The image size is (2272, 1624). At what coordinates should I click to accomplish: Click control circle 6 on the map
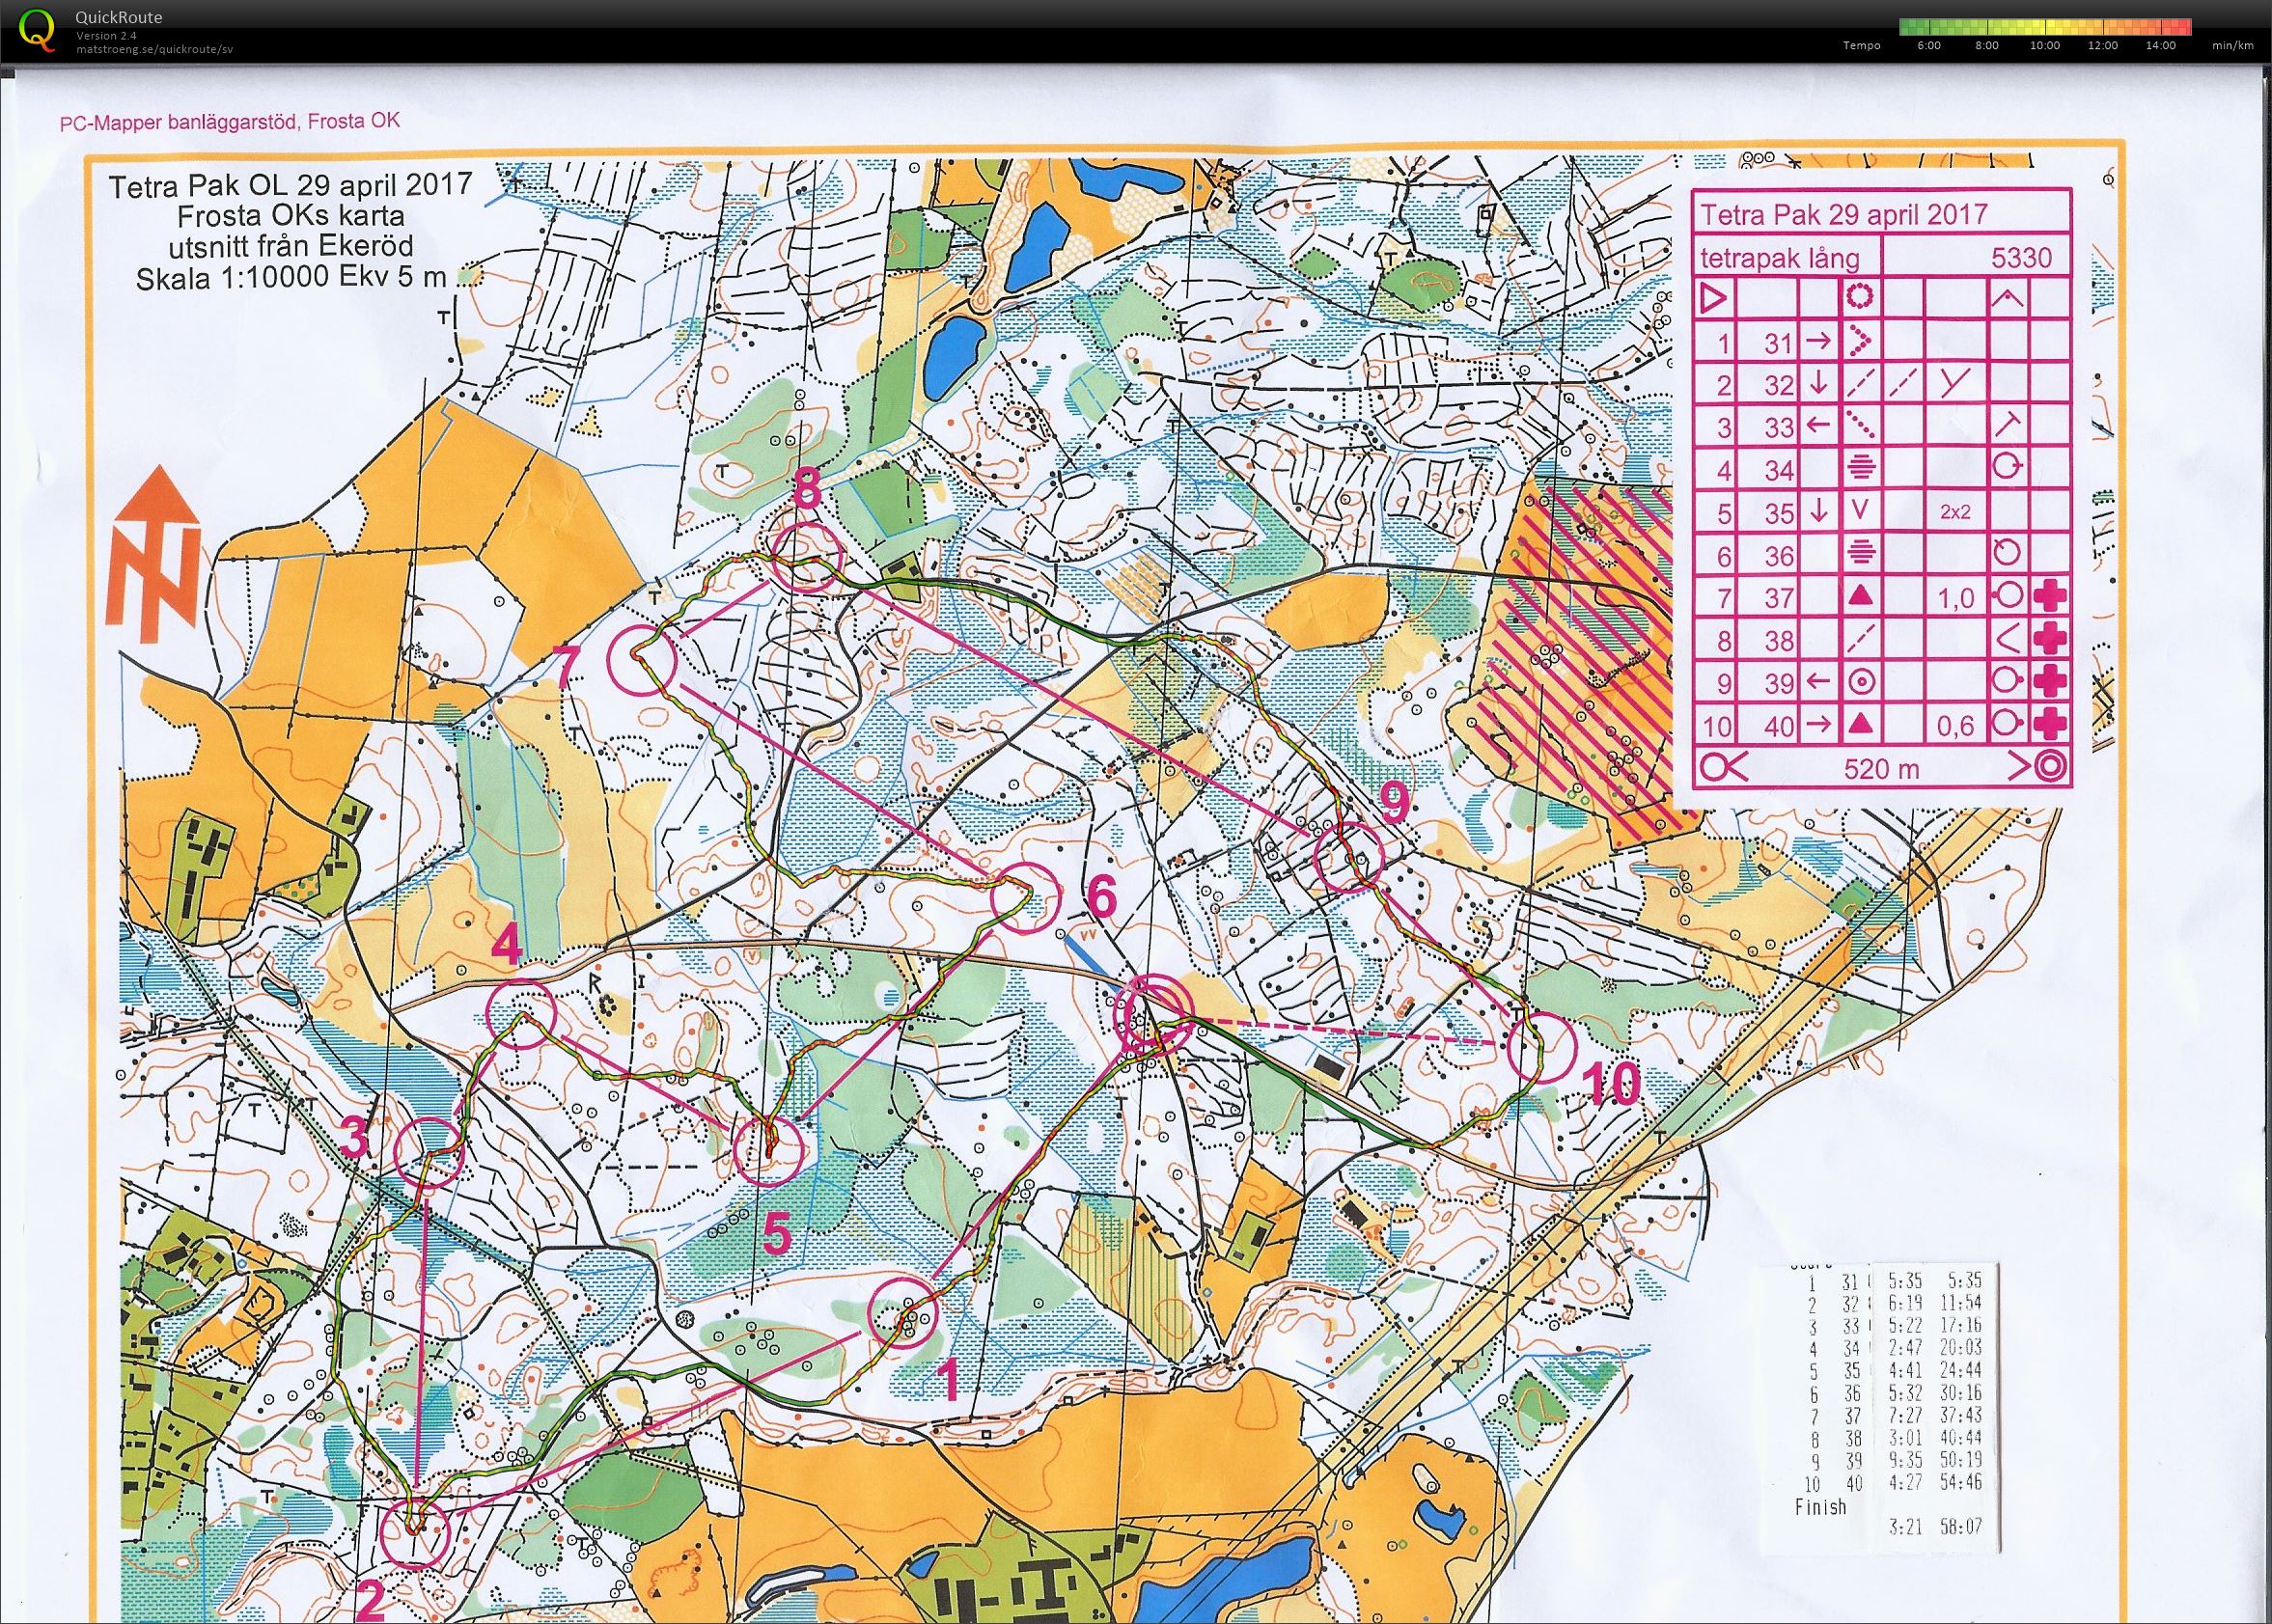1025,898
